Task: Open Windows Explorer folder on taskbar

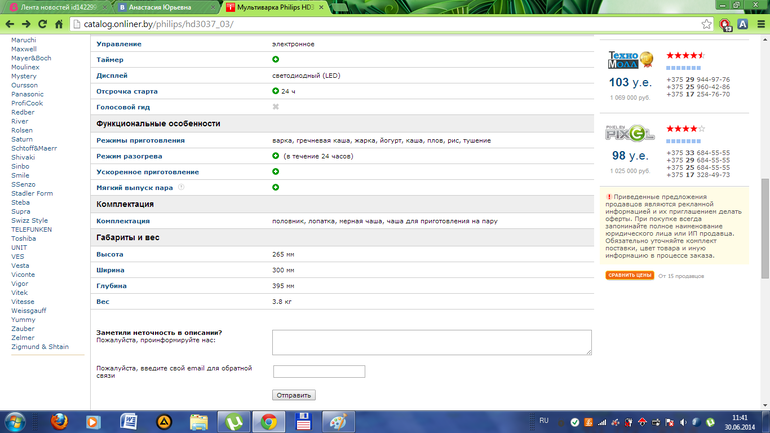Action: click(x=198, y=420)
